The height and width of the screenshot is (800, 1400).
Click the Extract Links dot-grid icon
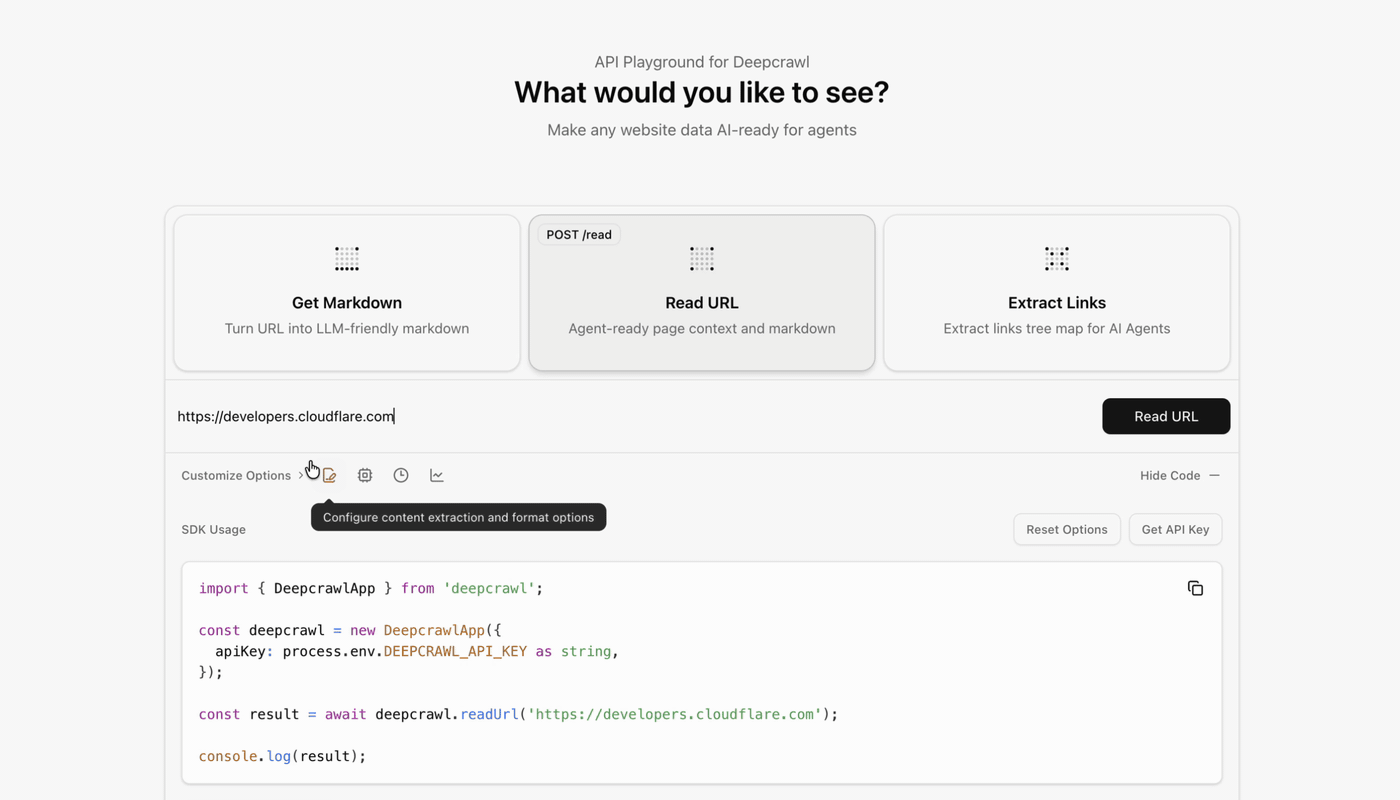click(1057, 259)
